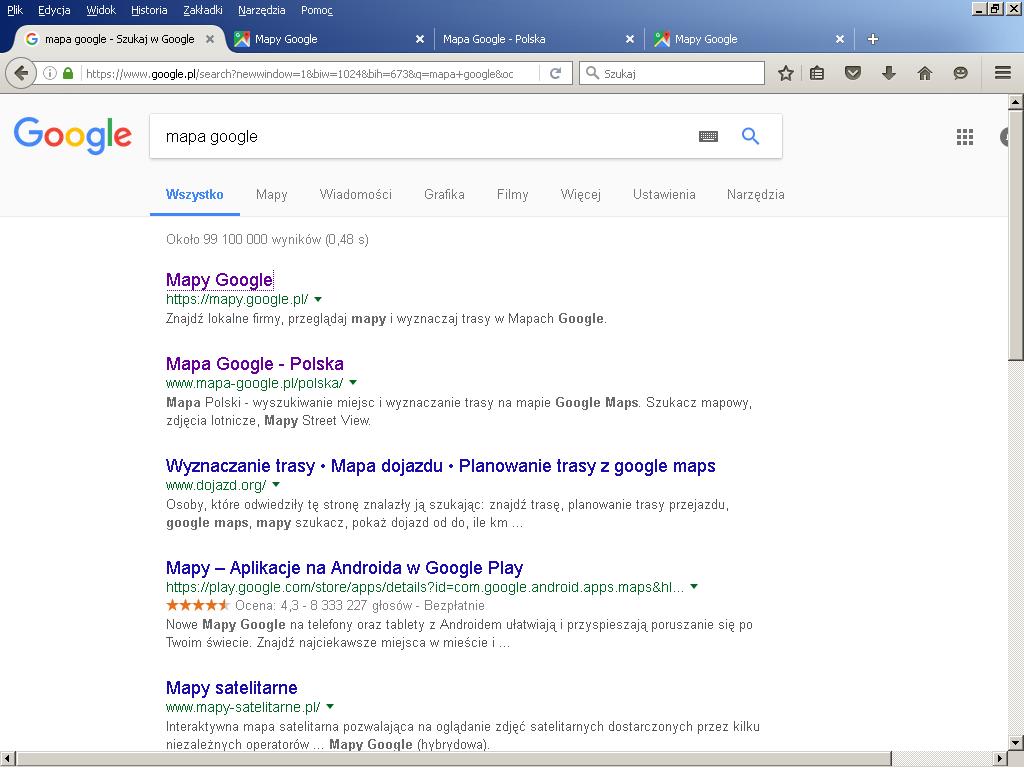Open the Widok menu

(x=101, y=10)
